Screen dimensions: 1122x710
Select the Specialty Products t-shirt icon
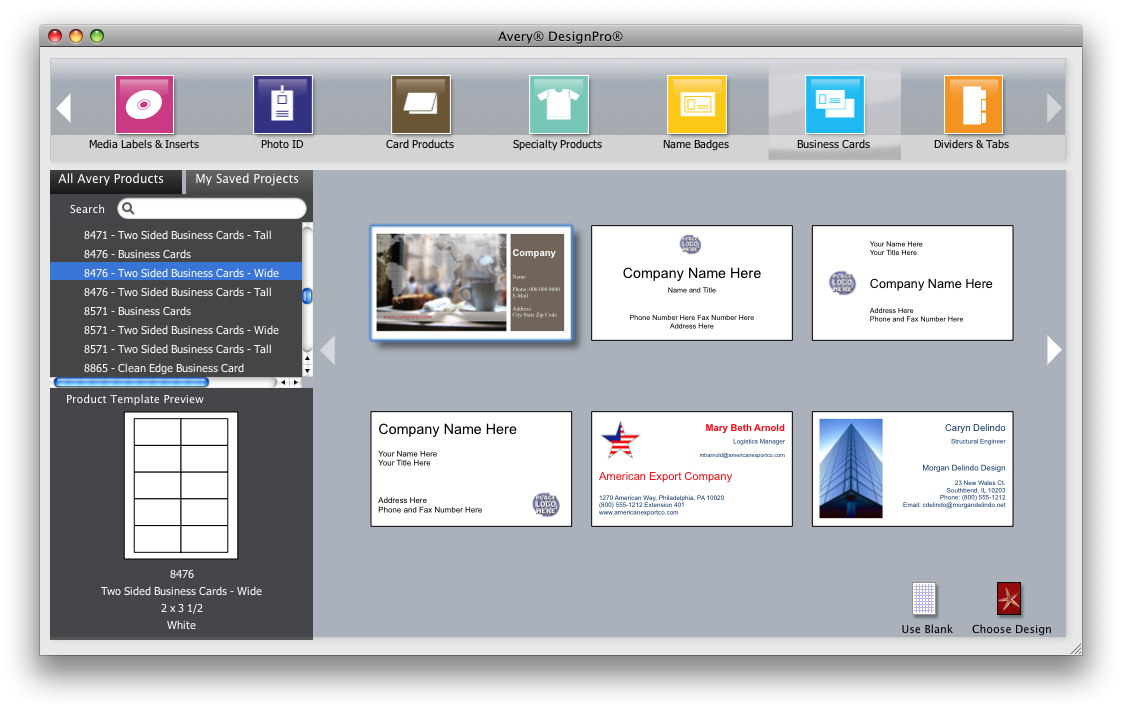tap(558, 105)
